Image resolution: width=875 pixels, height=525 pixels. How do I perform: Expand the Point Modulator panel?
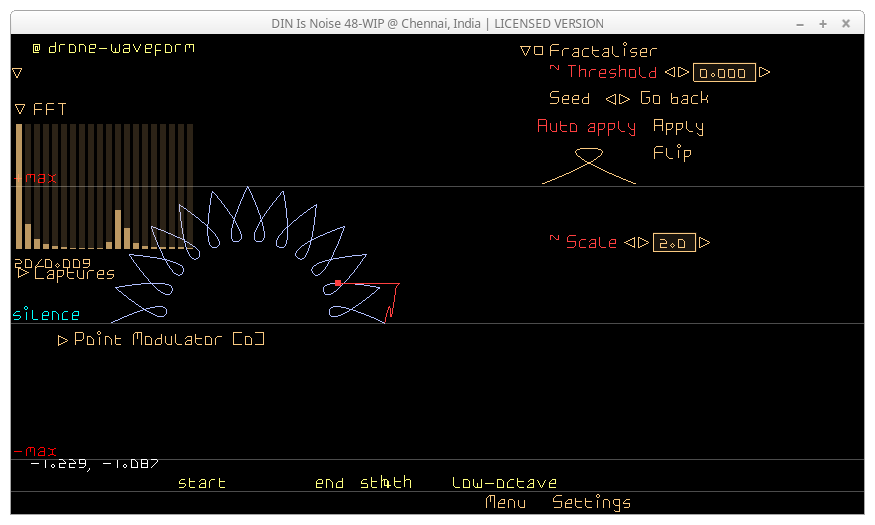(63, 340)
